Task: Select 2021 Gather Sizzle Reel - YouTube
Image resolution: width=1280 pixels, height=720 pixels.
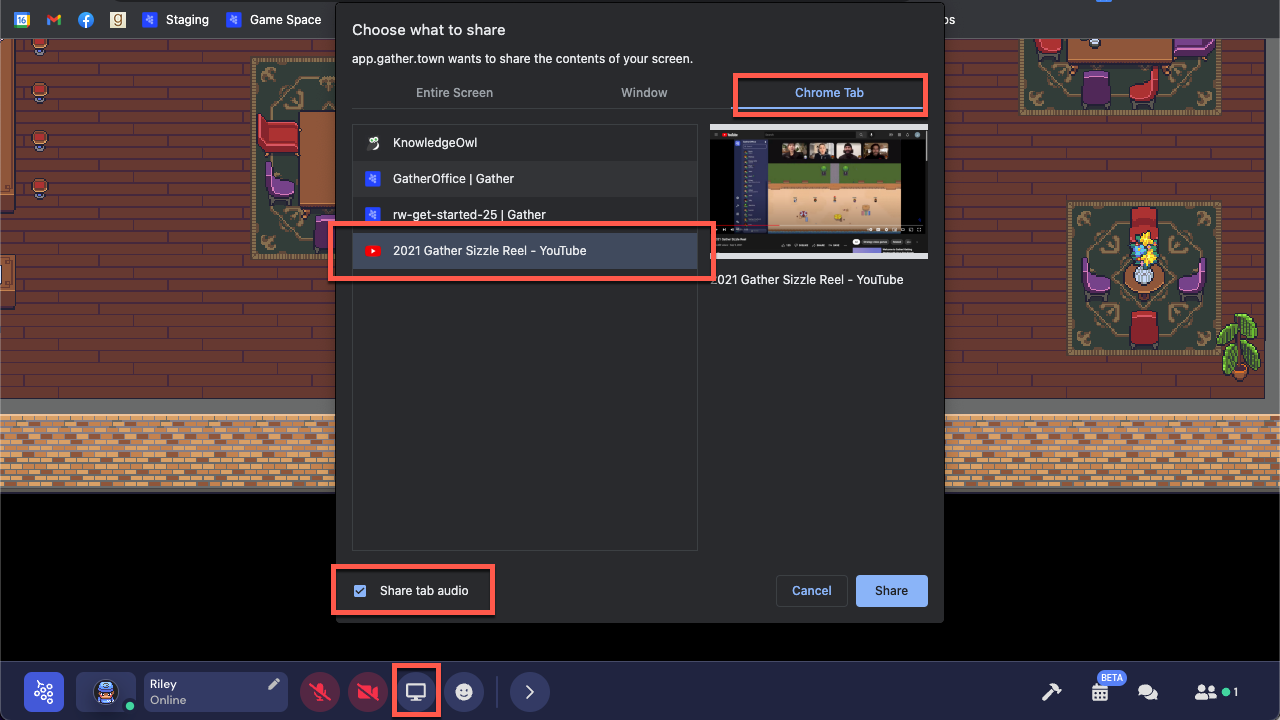Action: (x=525, y=251)
